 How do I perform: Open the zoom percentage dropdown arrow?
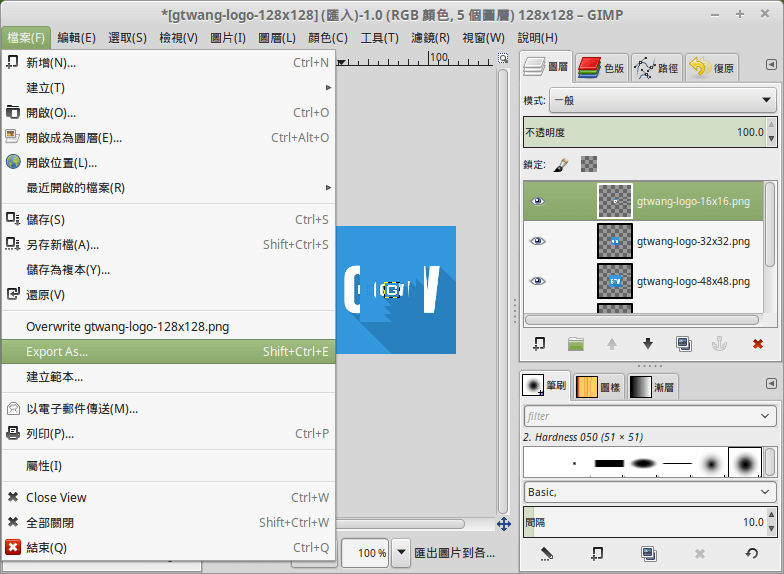pos(401,552)
